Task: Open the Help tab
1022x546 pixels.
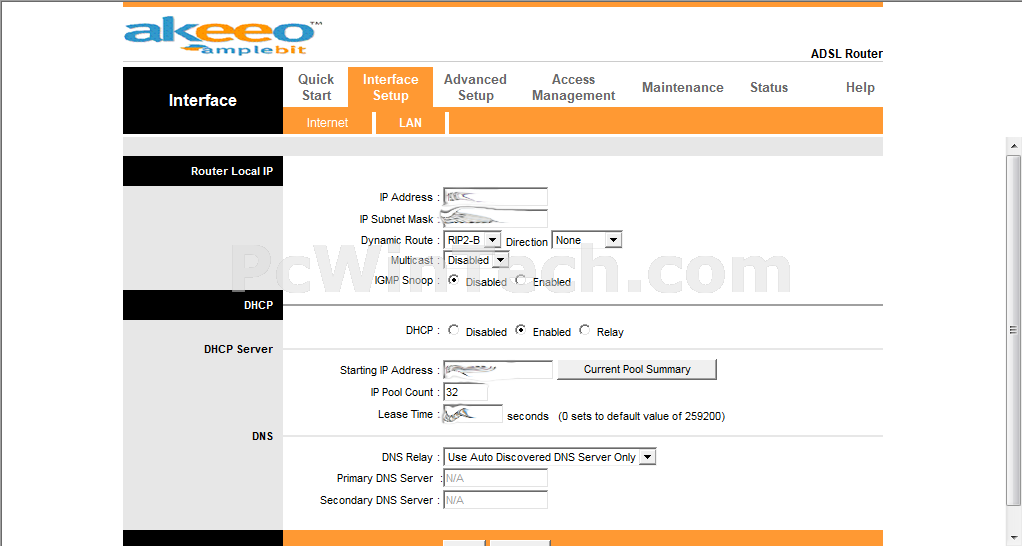Action: pyautogui.click(x=860, y=87)
